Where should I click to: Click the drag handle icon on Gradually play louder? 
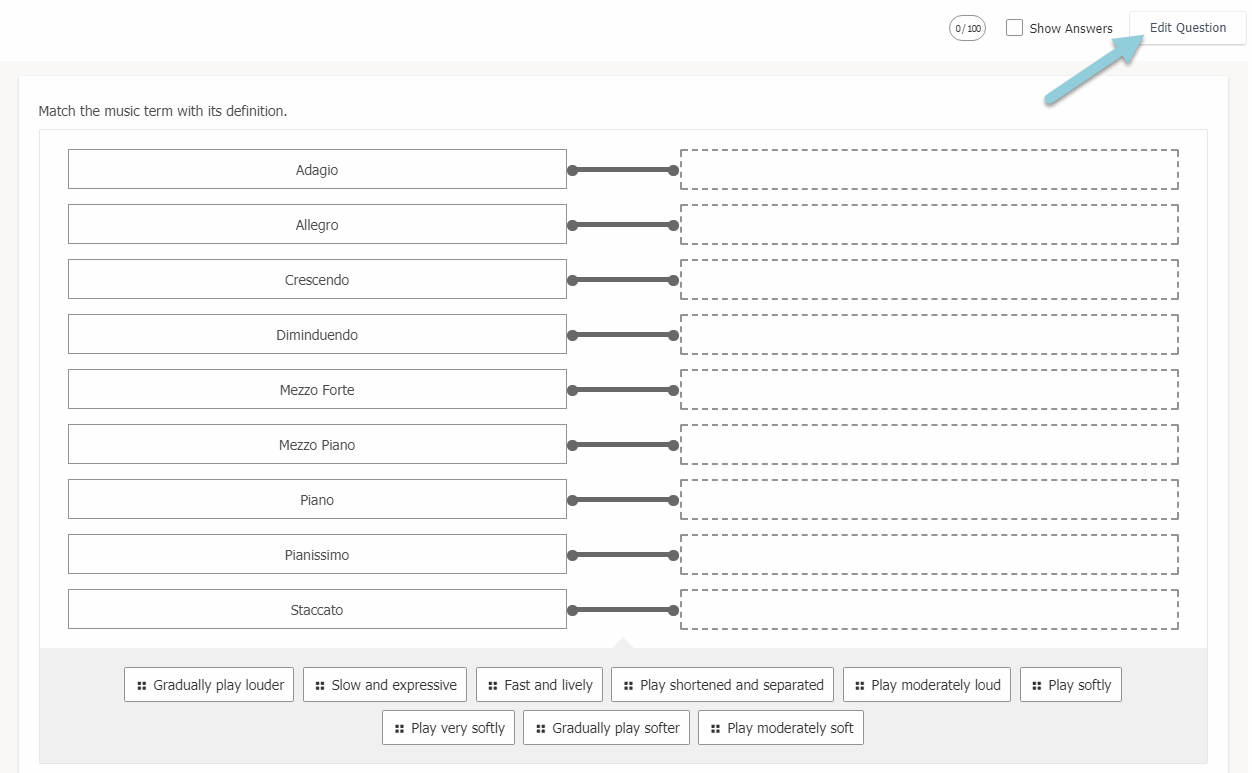pos(142,686)
